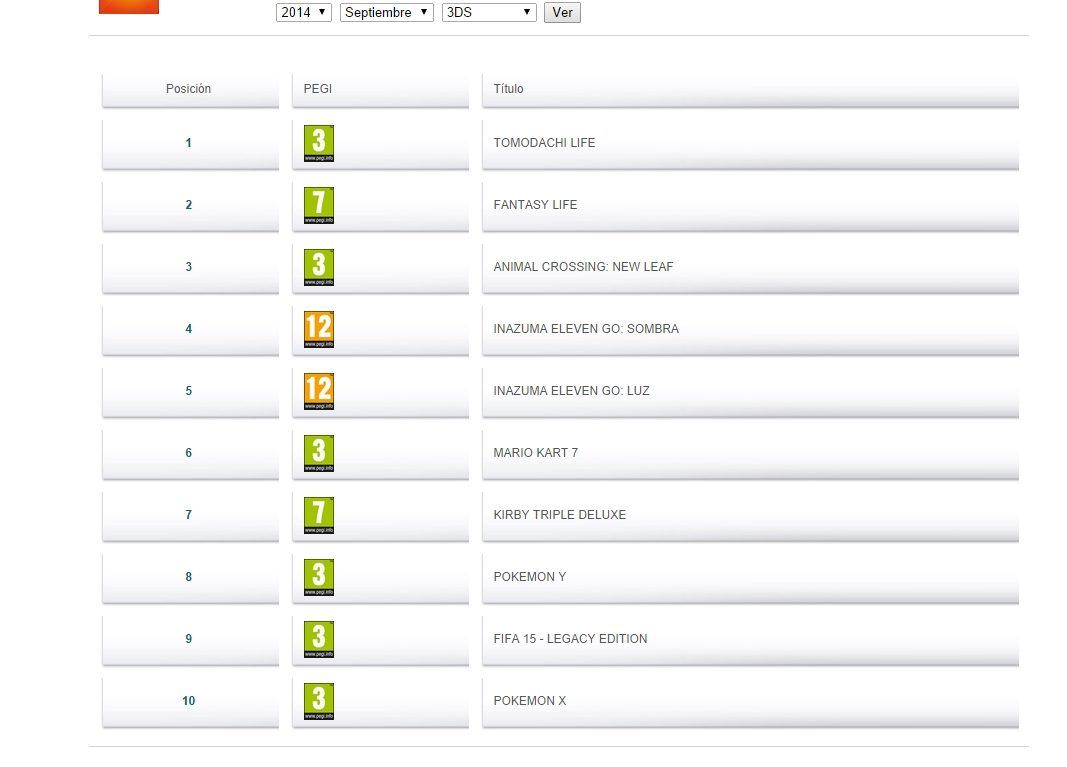The image size is (1067, 767).
Task: Click PEGI 3 icon for Tomodachi Life
Action: click(x=318, y=144)
